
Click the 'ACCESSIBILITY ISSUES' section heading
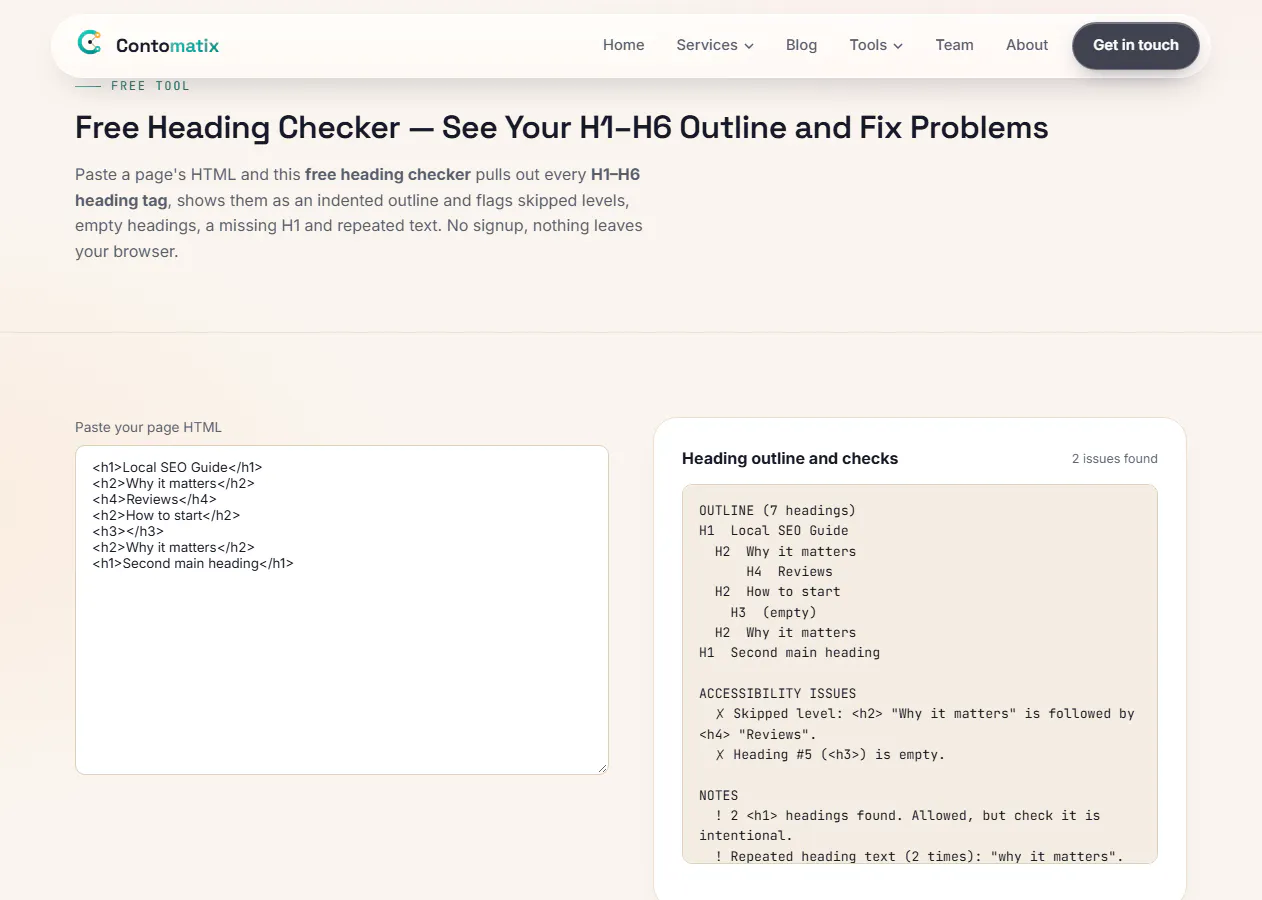[778, 693]
